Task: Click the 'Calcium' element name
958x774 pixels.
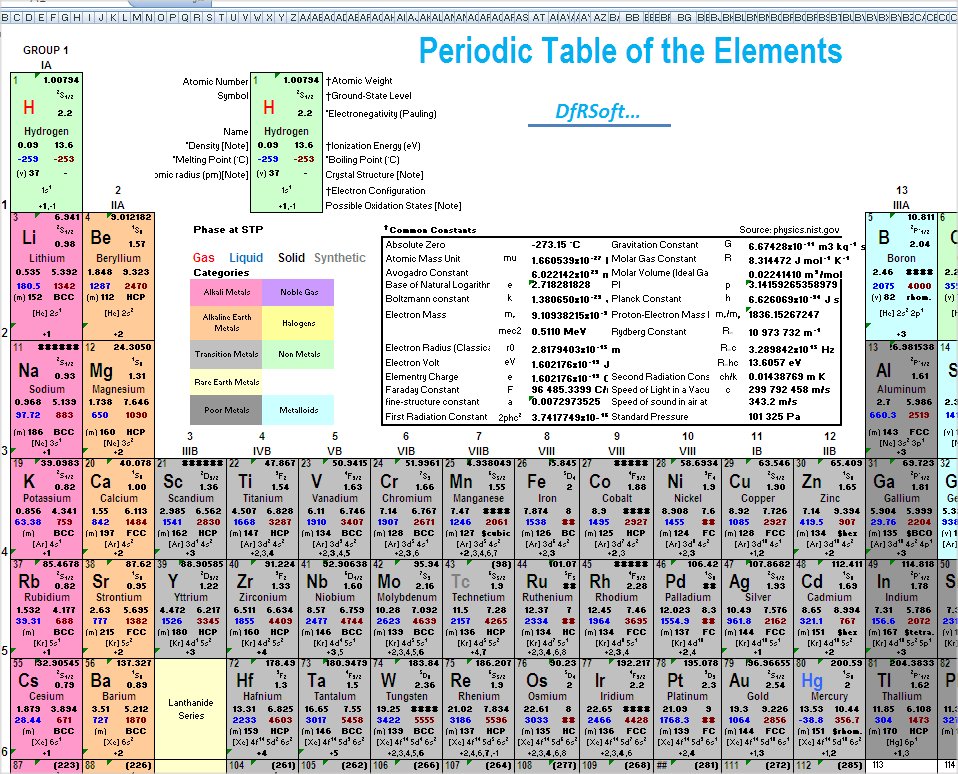Action: (x=119, y=498)
